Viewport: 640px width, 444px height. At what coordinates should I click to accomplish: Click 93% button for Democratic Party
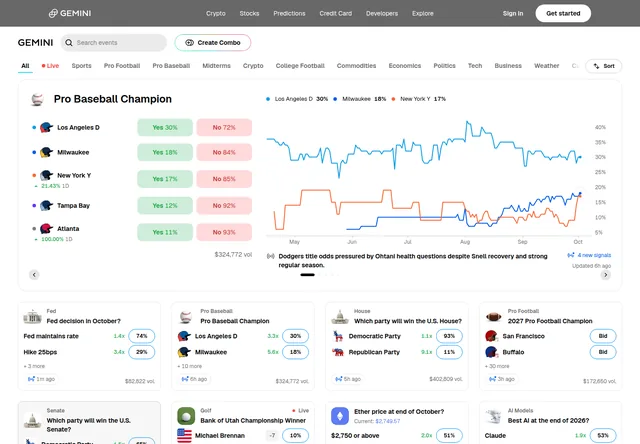coord(449,336)
